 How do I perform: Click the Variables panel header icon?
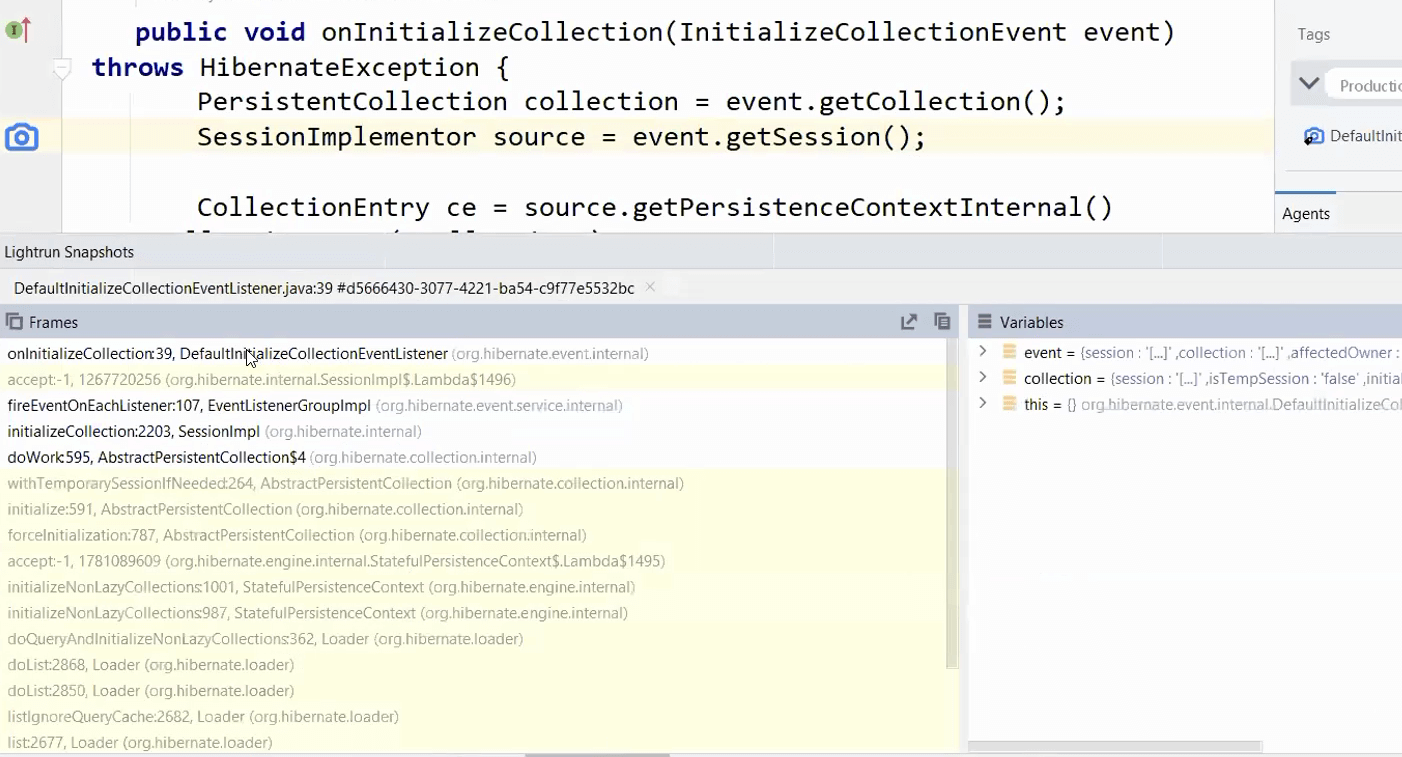[984, 322]
